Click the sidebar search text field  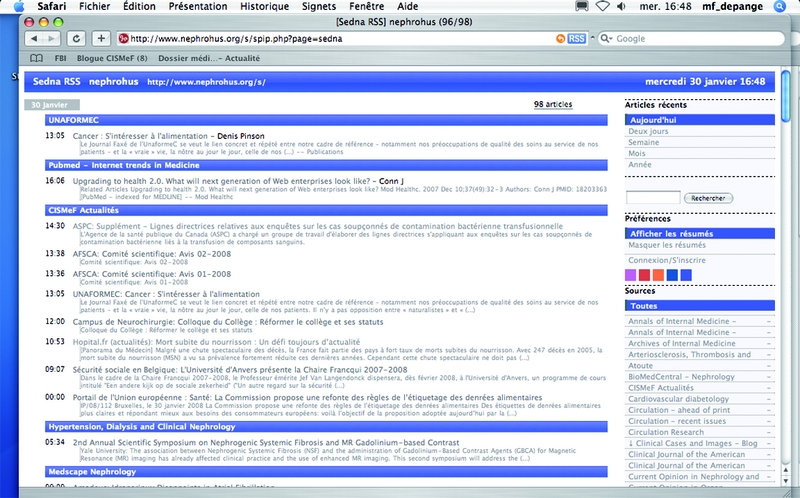[x=652, y=198]
